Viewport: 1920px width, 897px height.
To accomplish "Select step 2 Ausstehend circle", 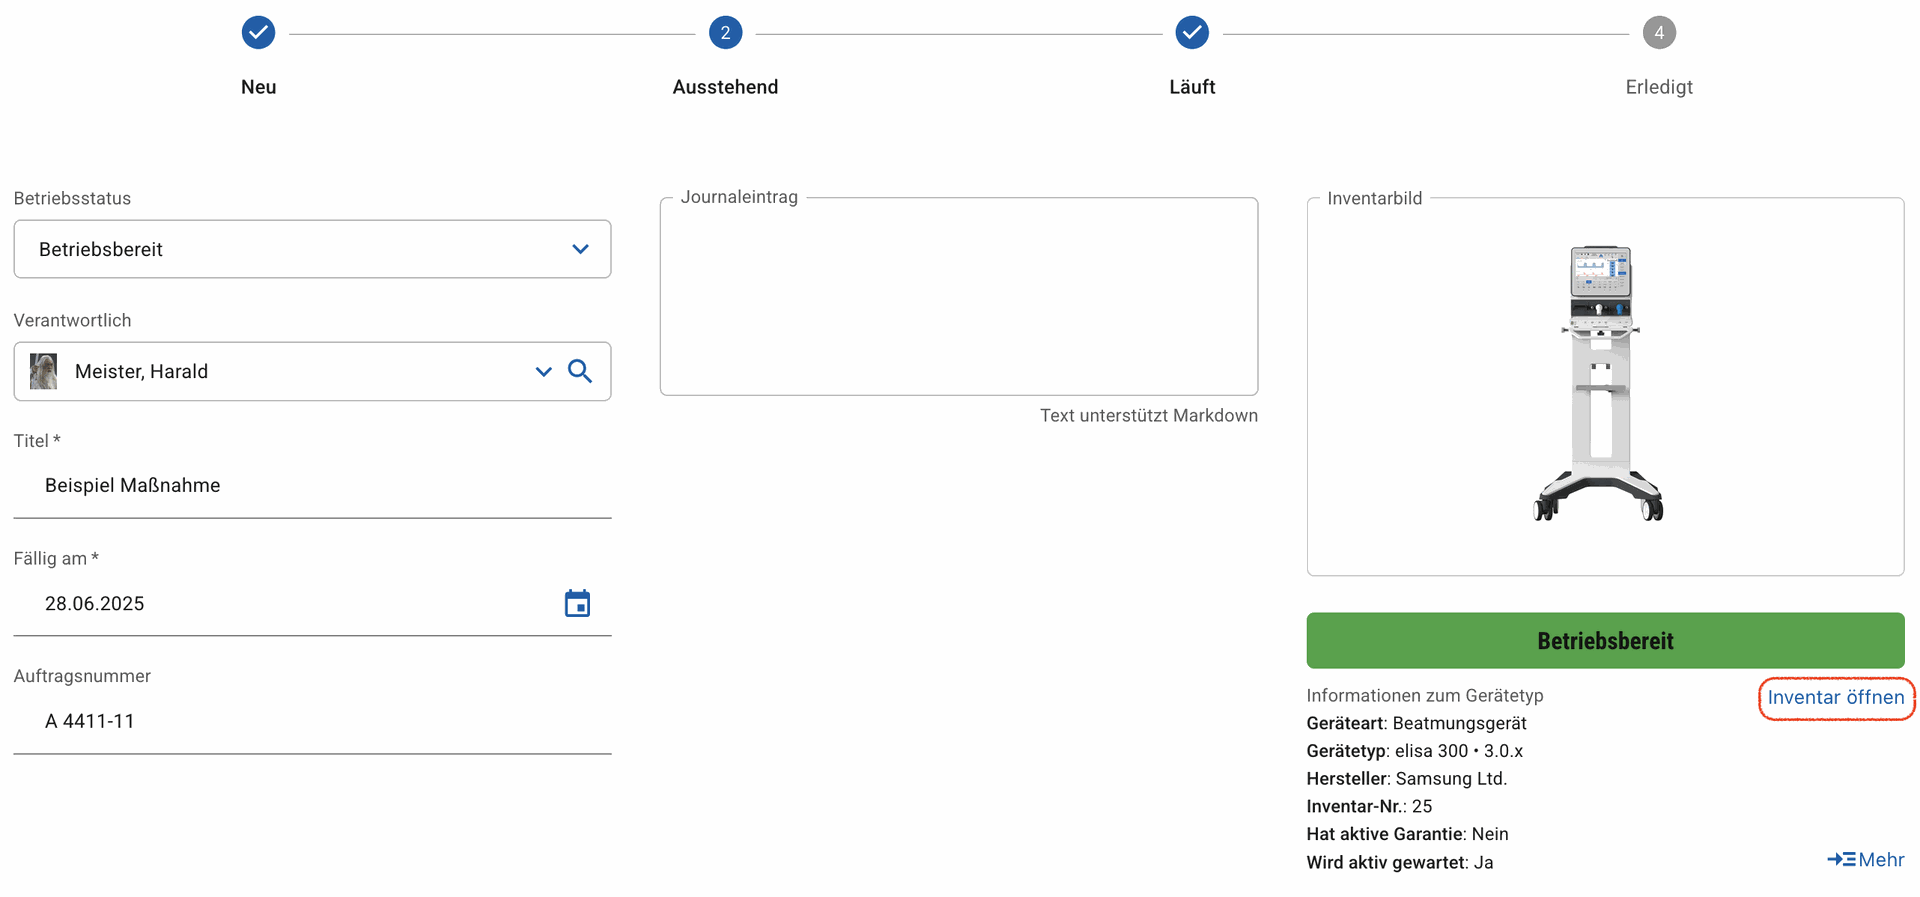I will point(725,33).
